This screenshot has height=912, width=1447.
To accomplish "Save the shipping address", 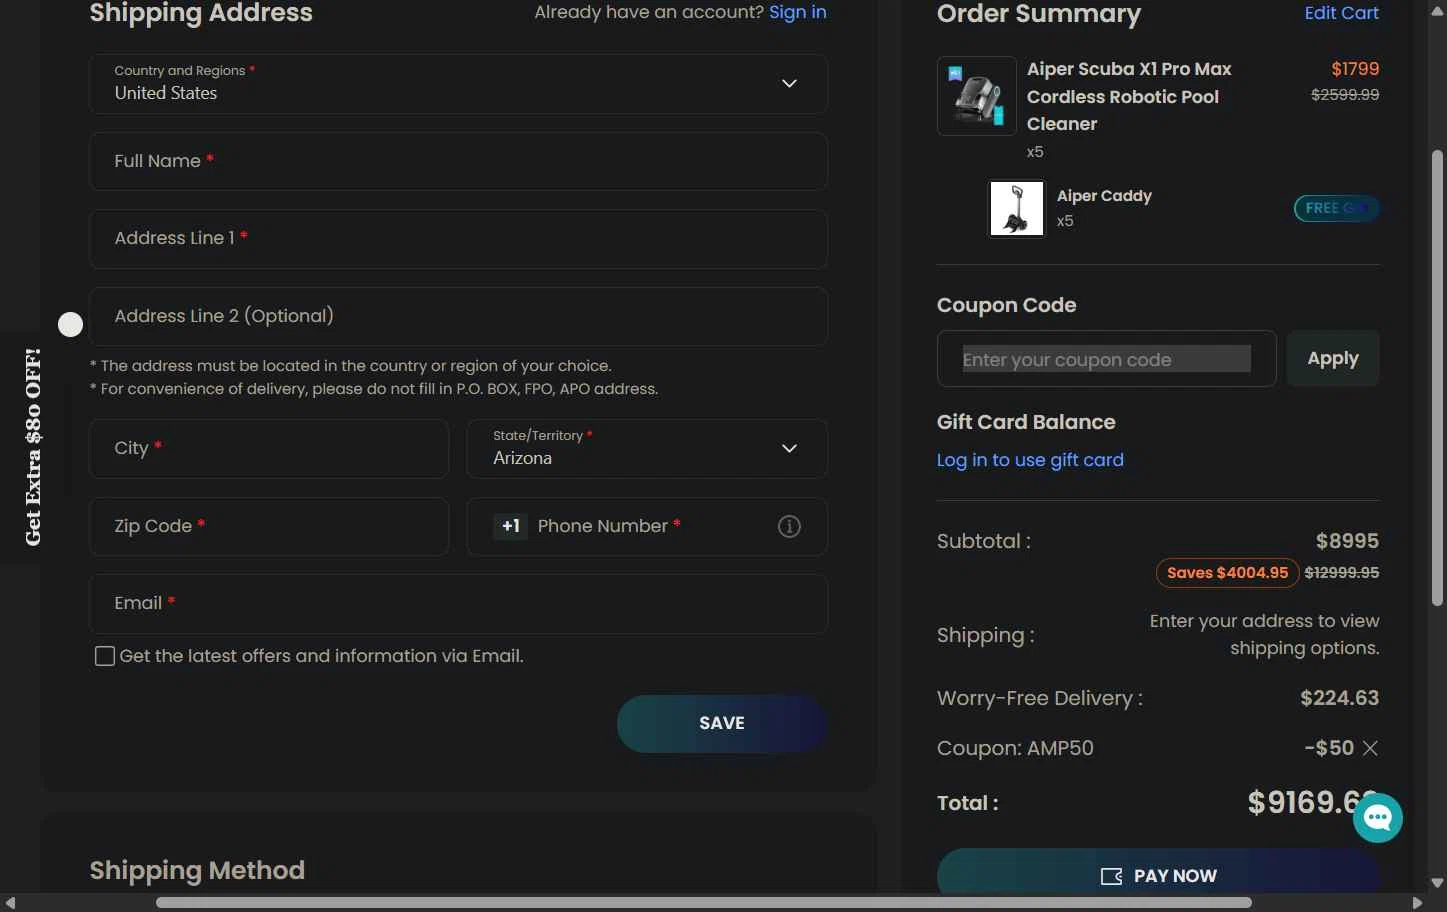I will click(722, 723).
